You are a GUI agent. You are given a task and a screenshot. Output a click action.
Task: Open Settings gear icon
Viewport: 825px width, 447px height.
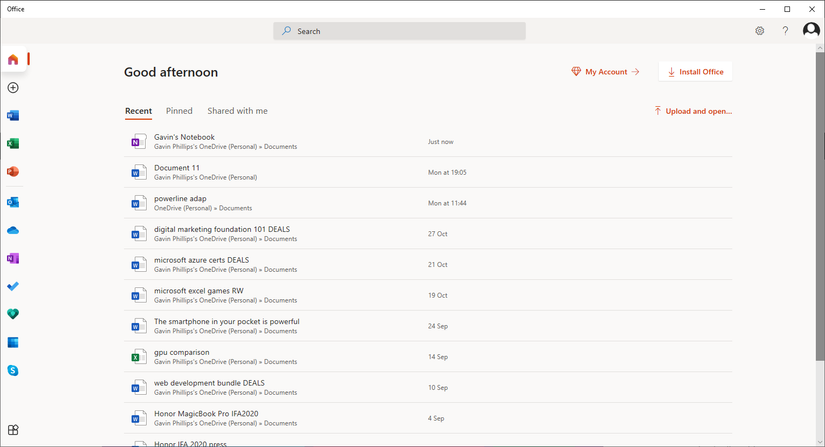(x=760, y=31)
